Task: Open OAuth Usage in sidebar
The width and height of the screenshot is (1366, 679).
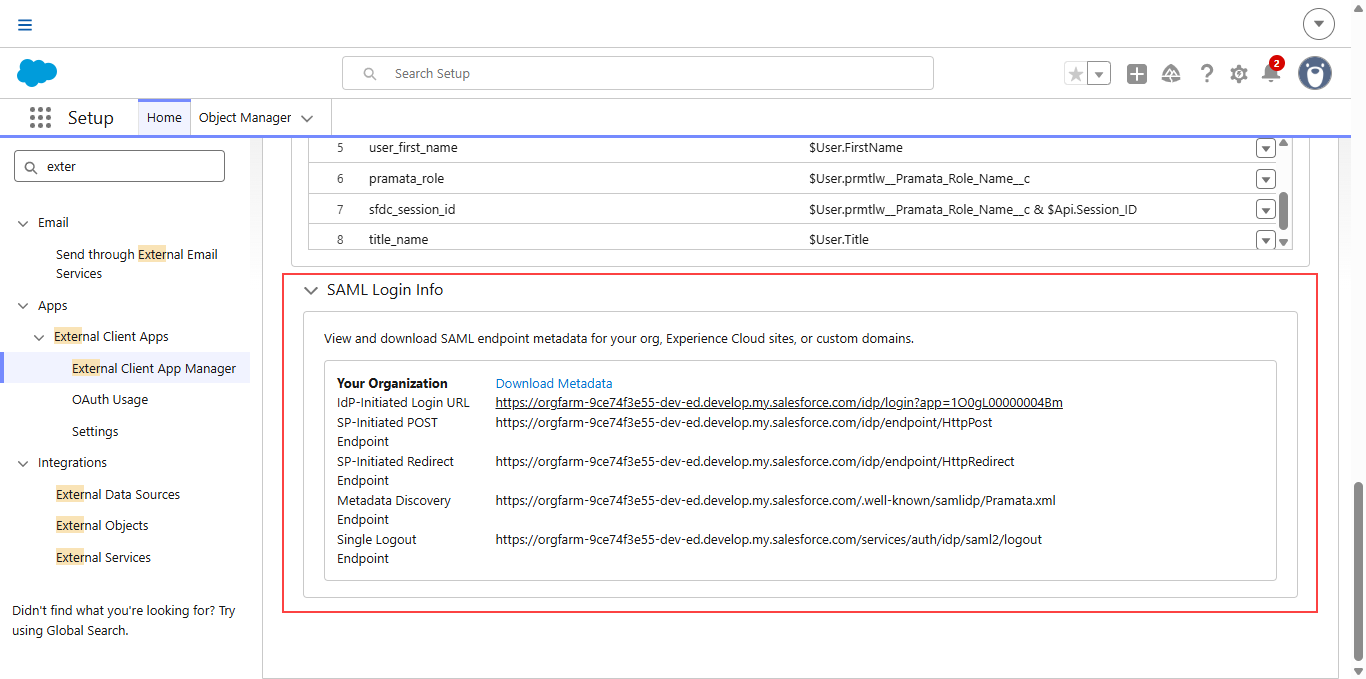Action: 110,400
